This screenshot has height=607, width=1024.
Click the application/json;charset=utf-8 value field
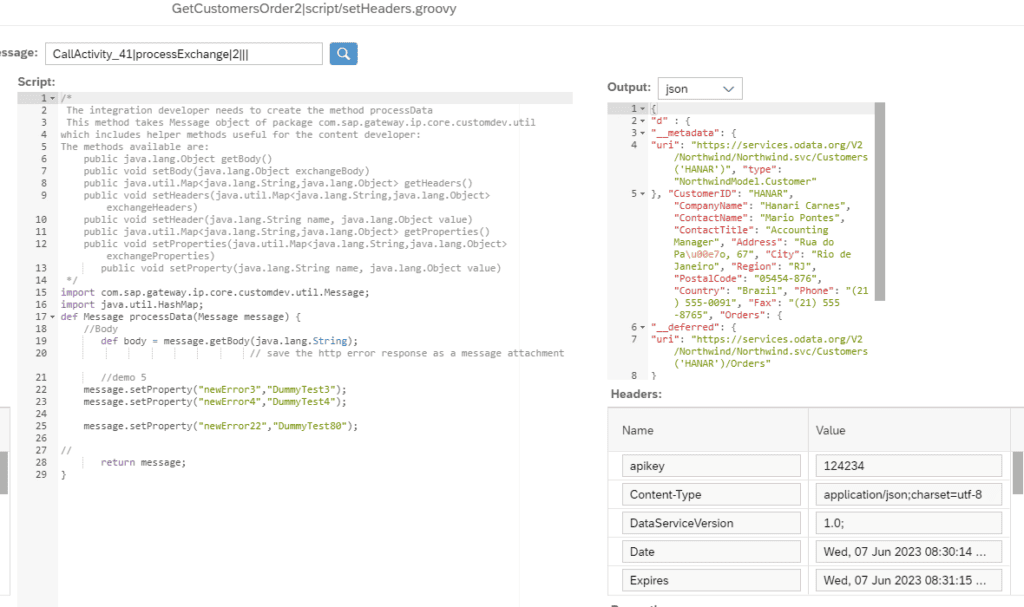(x=908, y=495)
